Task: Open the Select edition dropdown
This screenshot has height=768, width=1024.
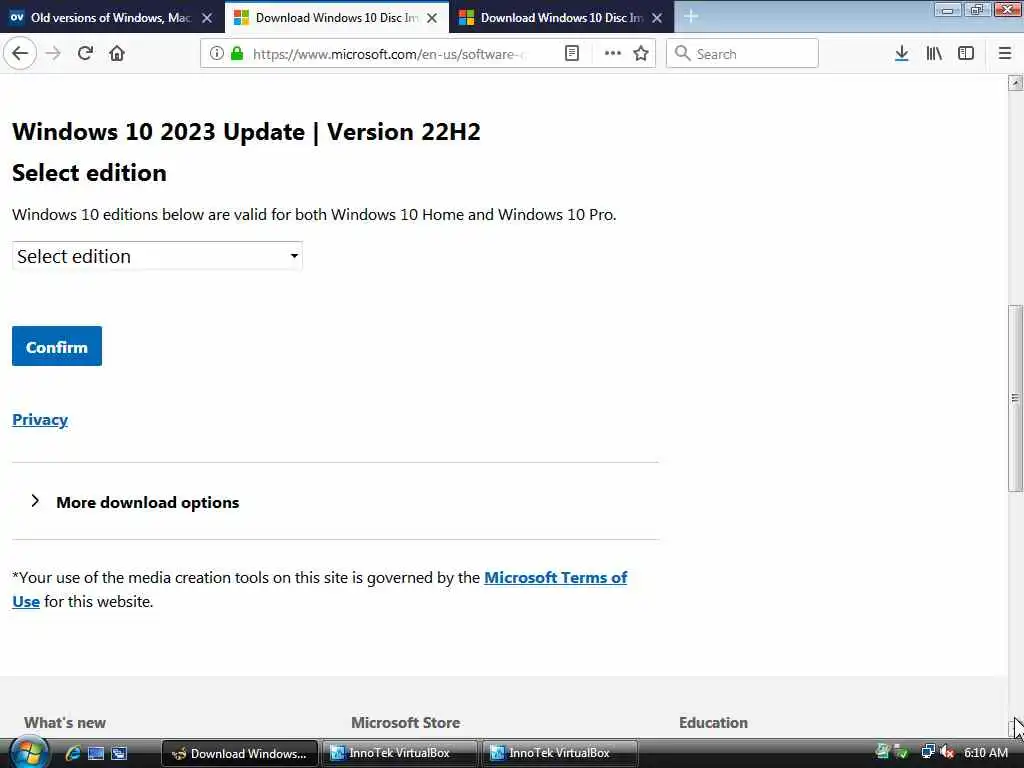Action: (157, 256)
